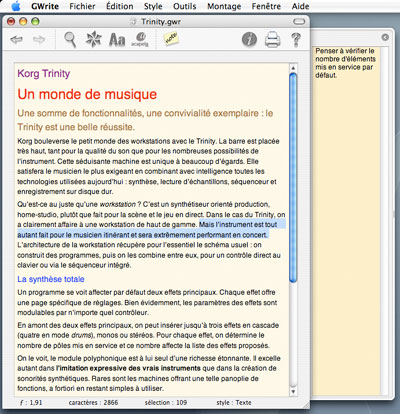Open the Apple menu

(16, 6)
